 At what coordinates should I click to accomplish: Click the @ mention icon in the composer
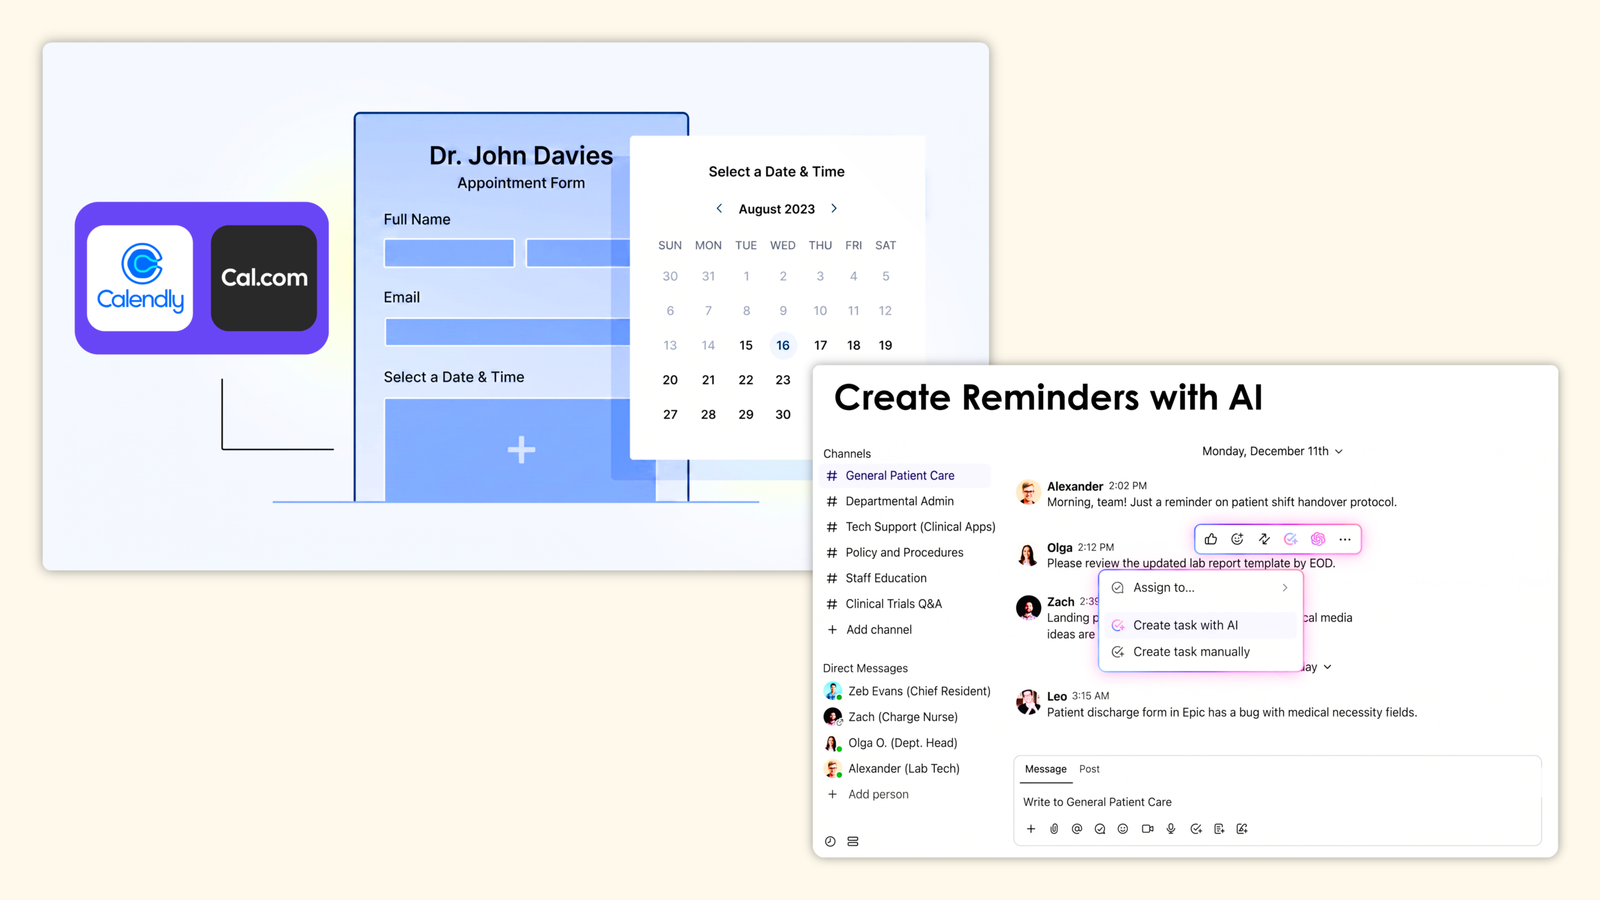tap(1077, 829)
